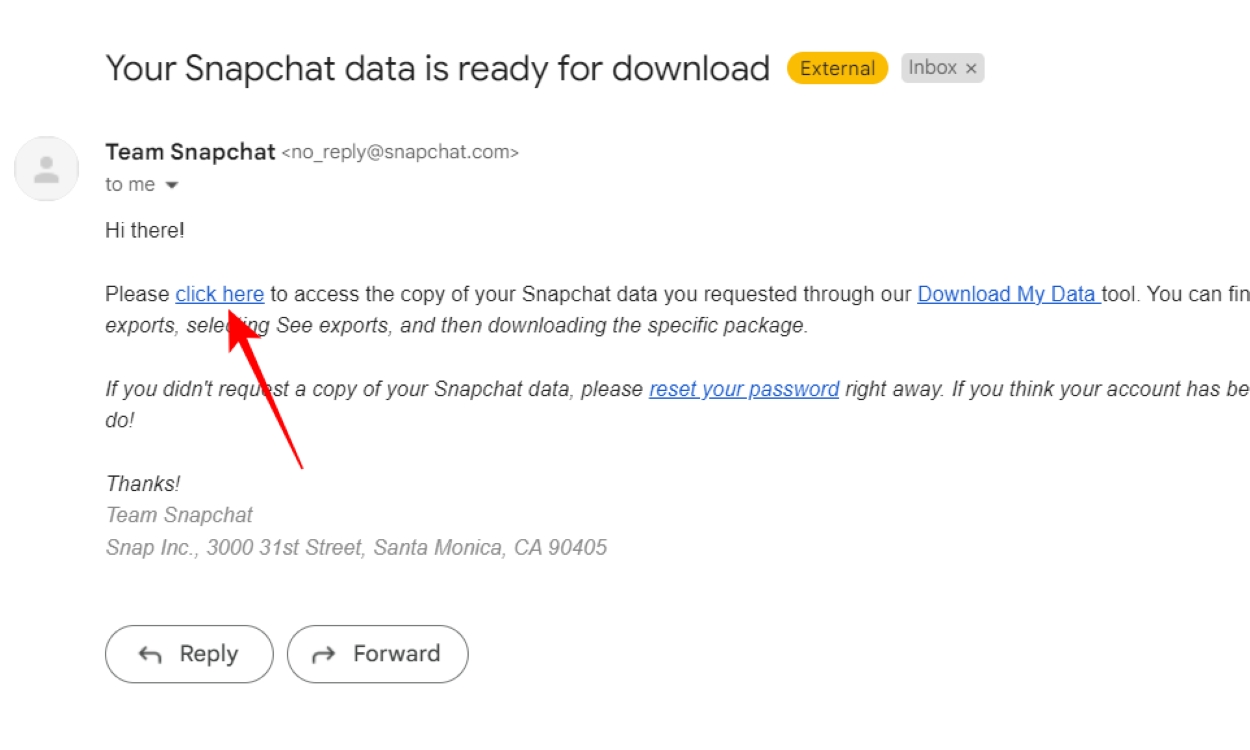Click the 'Download My Data' link
The image size is (1250, 750).
point(1007,294)
